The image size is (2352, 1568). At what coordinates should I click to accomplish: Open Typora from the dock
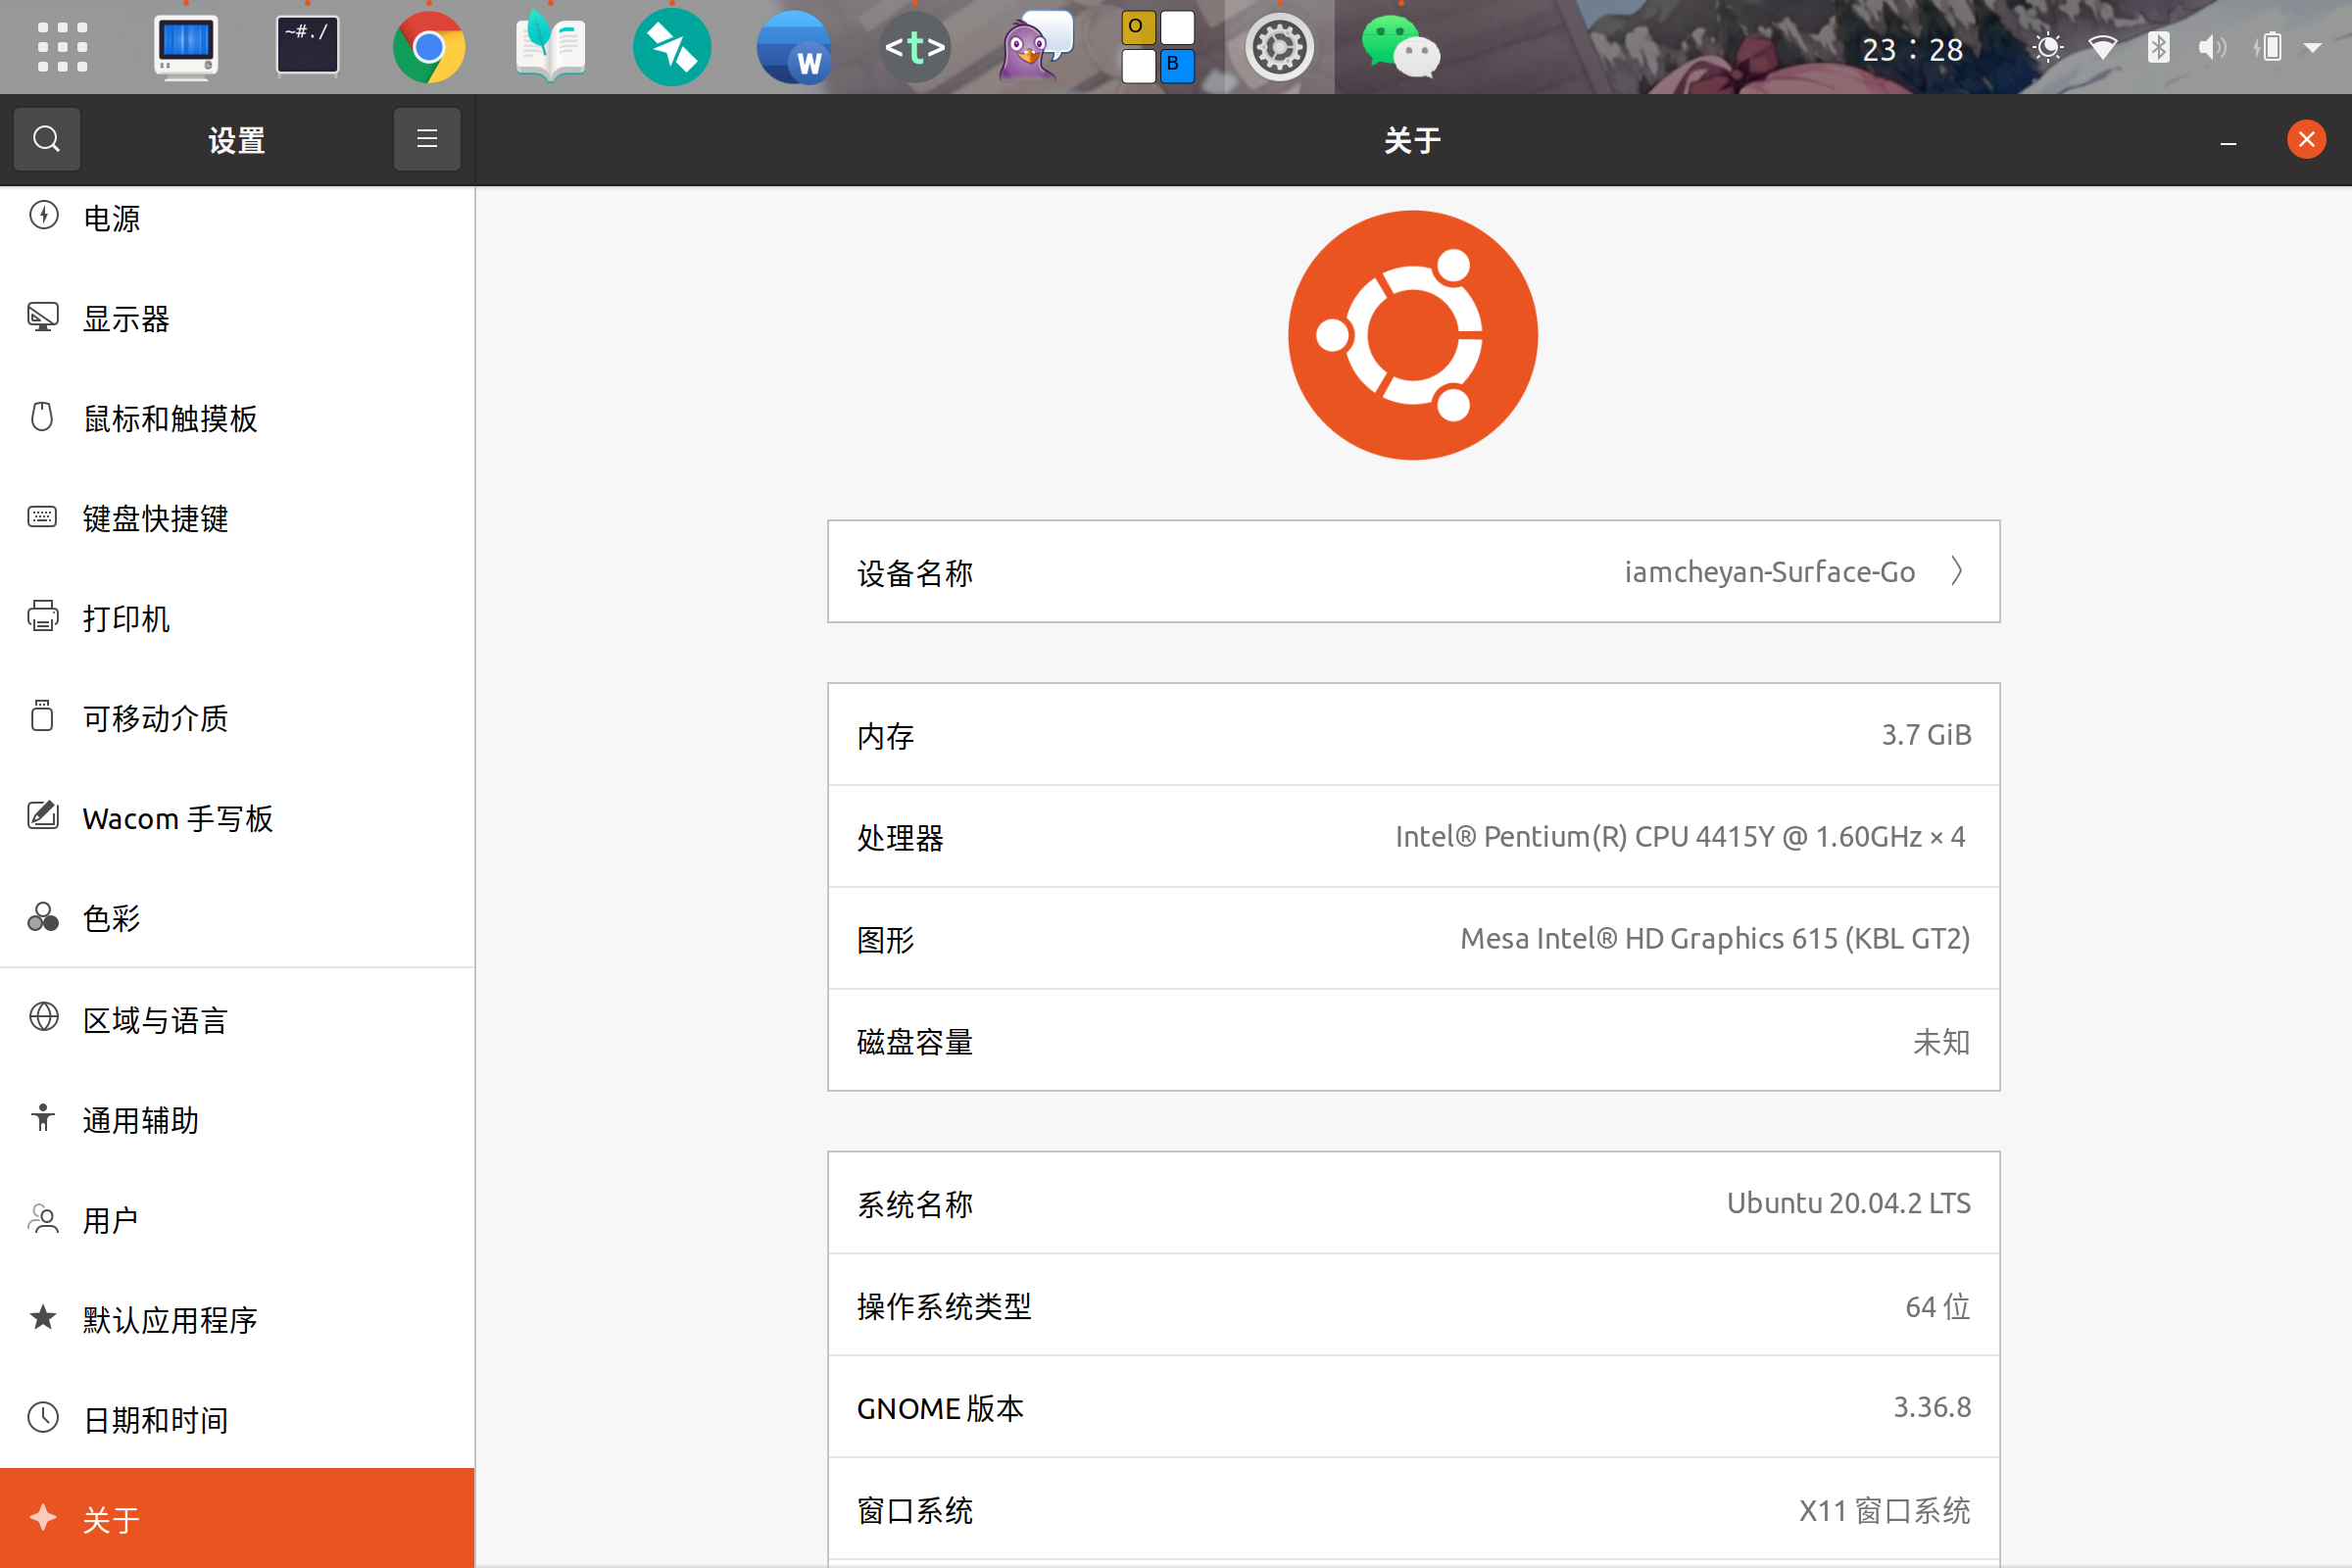tap(915, 46)
